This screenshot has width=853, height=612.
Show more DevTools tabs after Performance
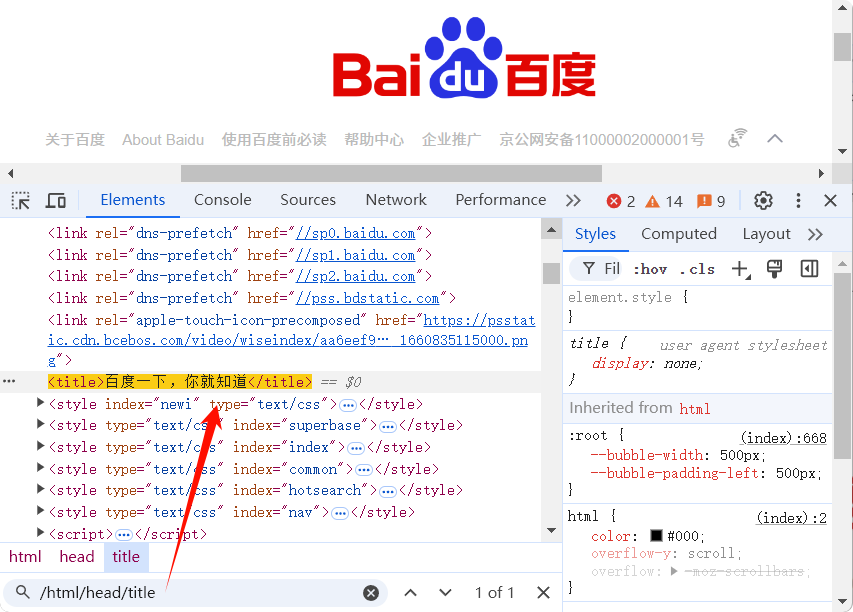[x=573, y=201]
